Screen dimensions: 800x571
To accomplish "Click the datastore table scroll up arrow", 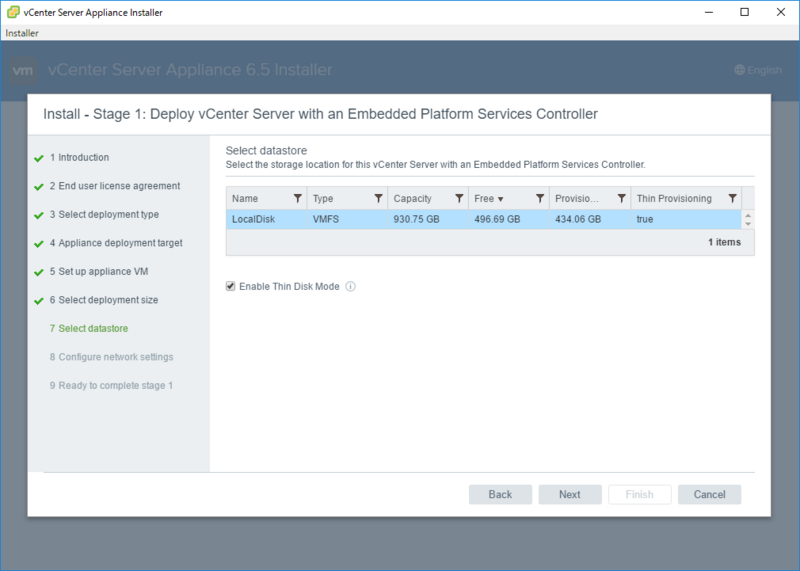I will 748,215.
